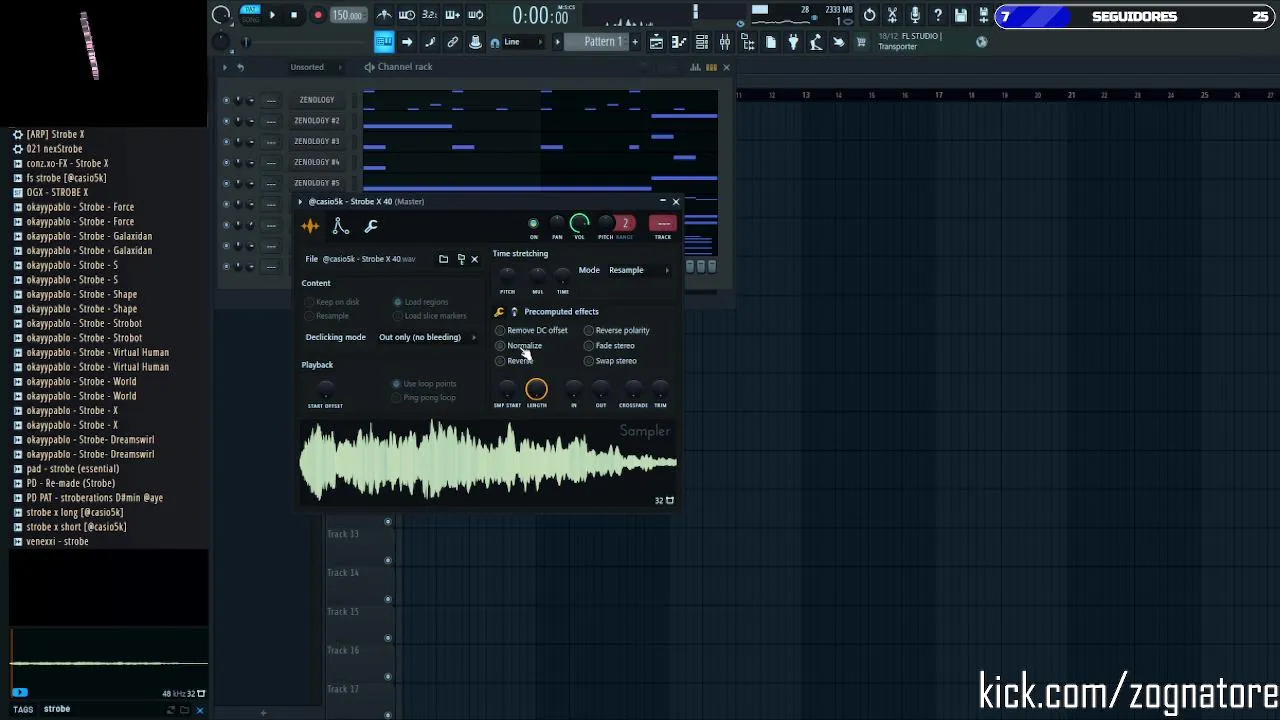Select the ZENOLOGY #5 channel button
The width and height of the screenshot is (1280, 720).
pos(317,183)
